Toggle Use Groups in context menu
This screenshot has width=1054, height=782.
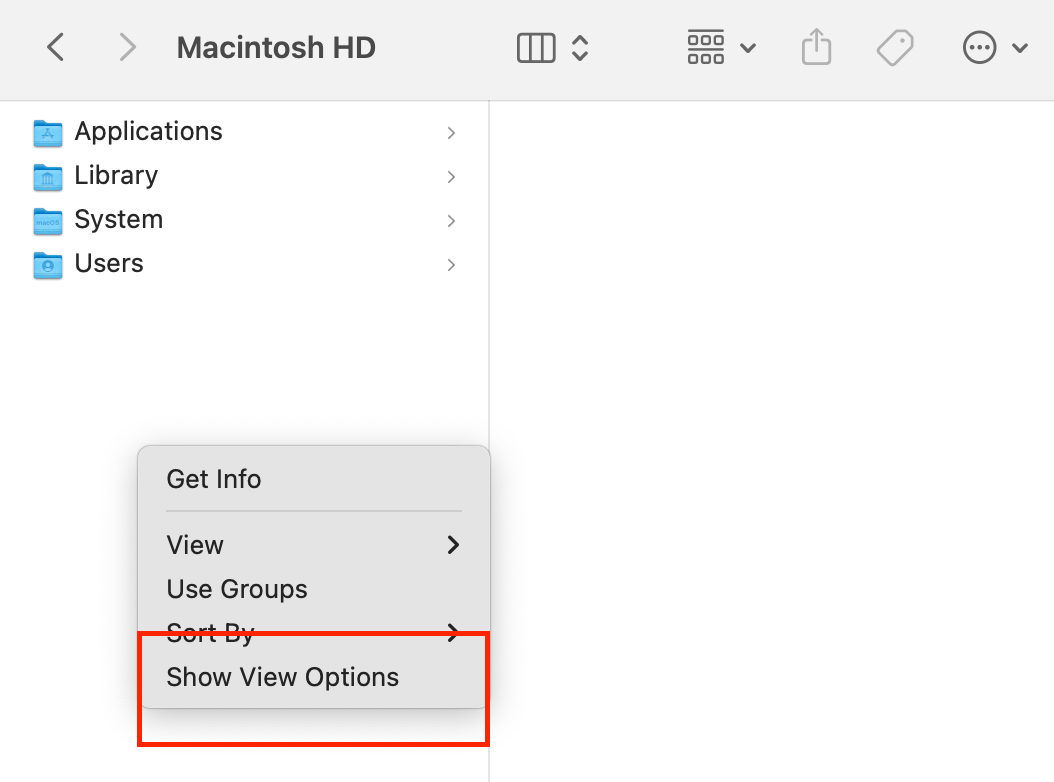pyautogui.click(x=237, y=589)
